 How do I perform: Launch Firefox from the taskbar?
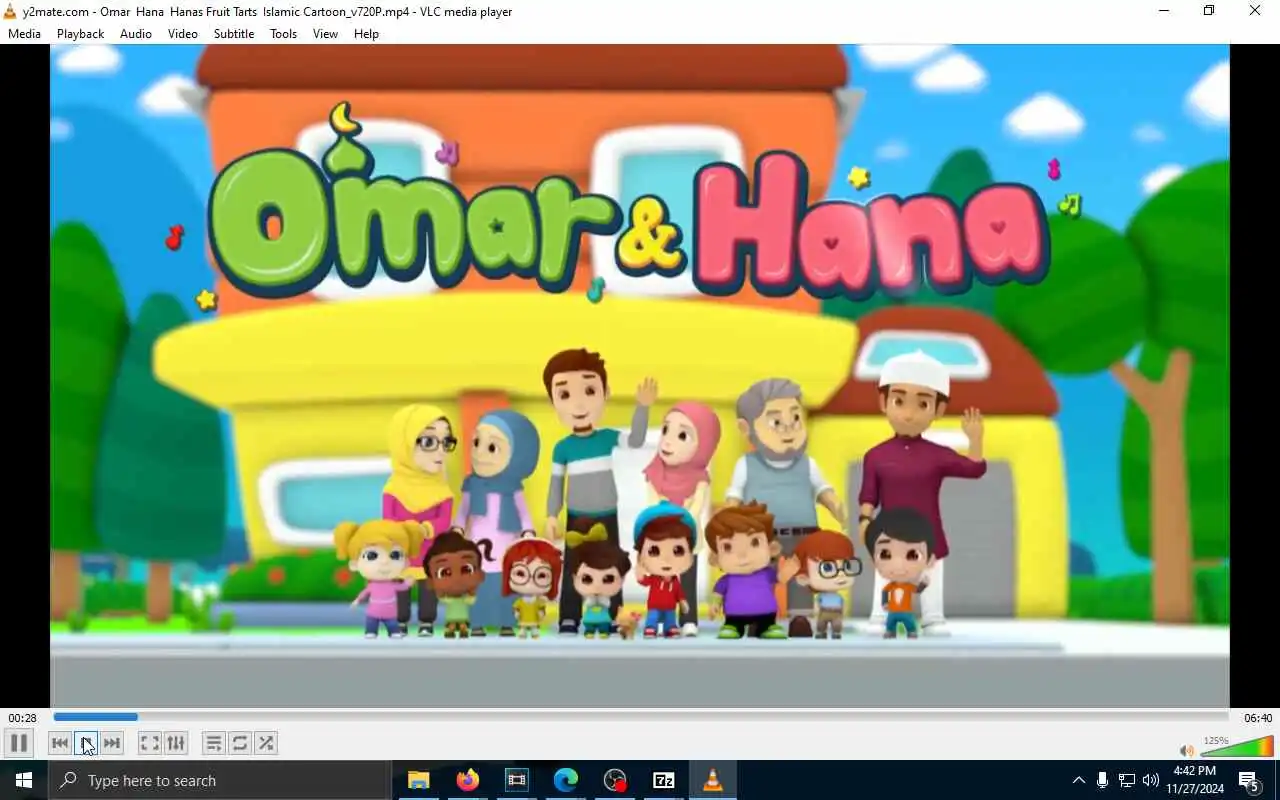tap(467, 780)
